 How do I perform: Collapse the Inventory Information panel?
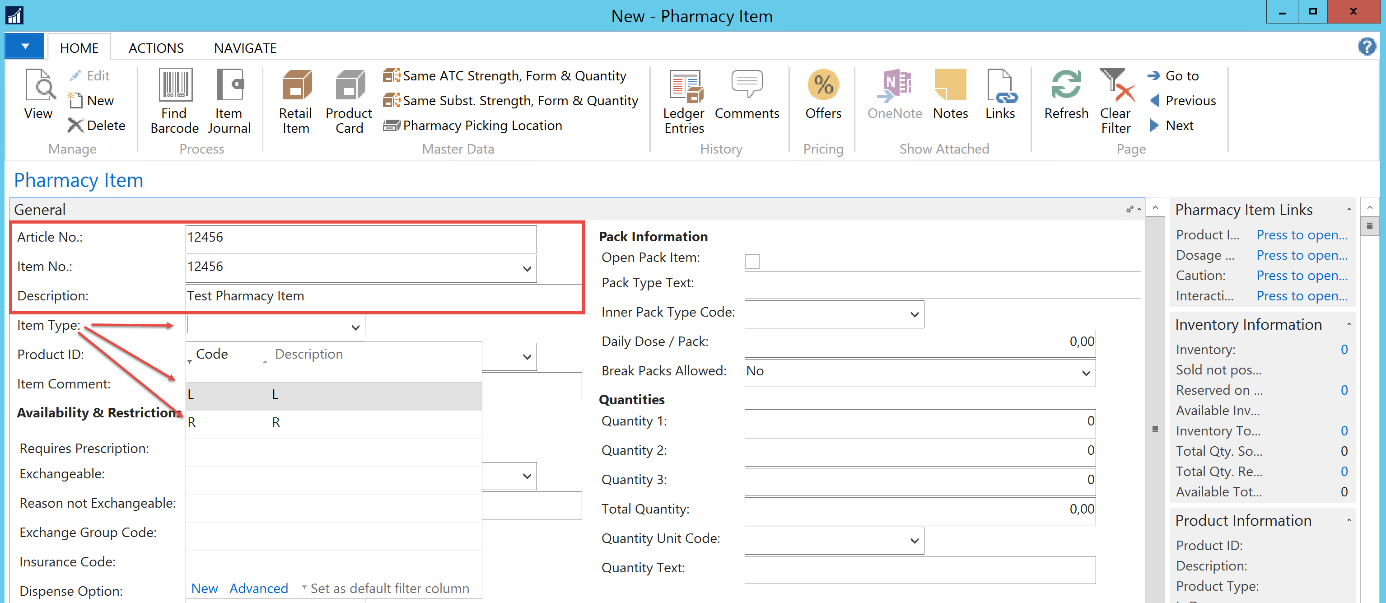pos(1349,325)
